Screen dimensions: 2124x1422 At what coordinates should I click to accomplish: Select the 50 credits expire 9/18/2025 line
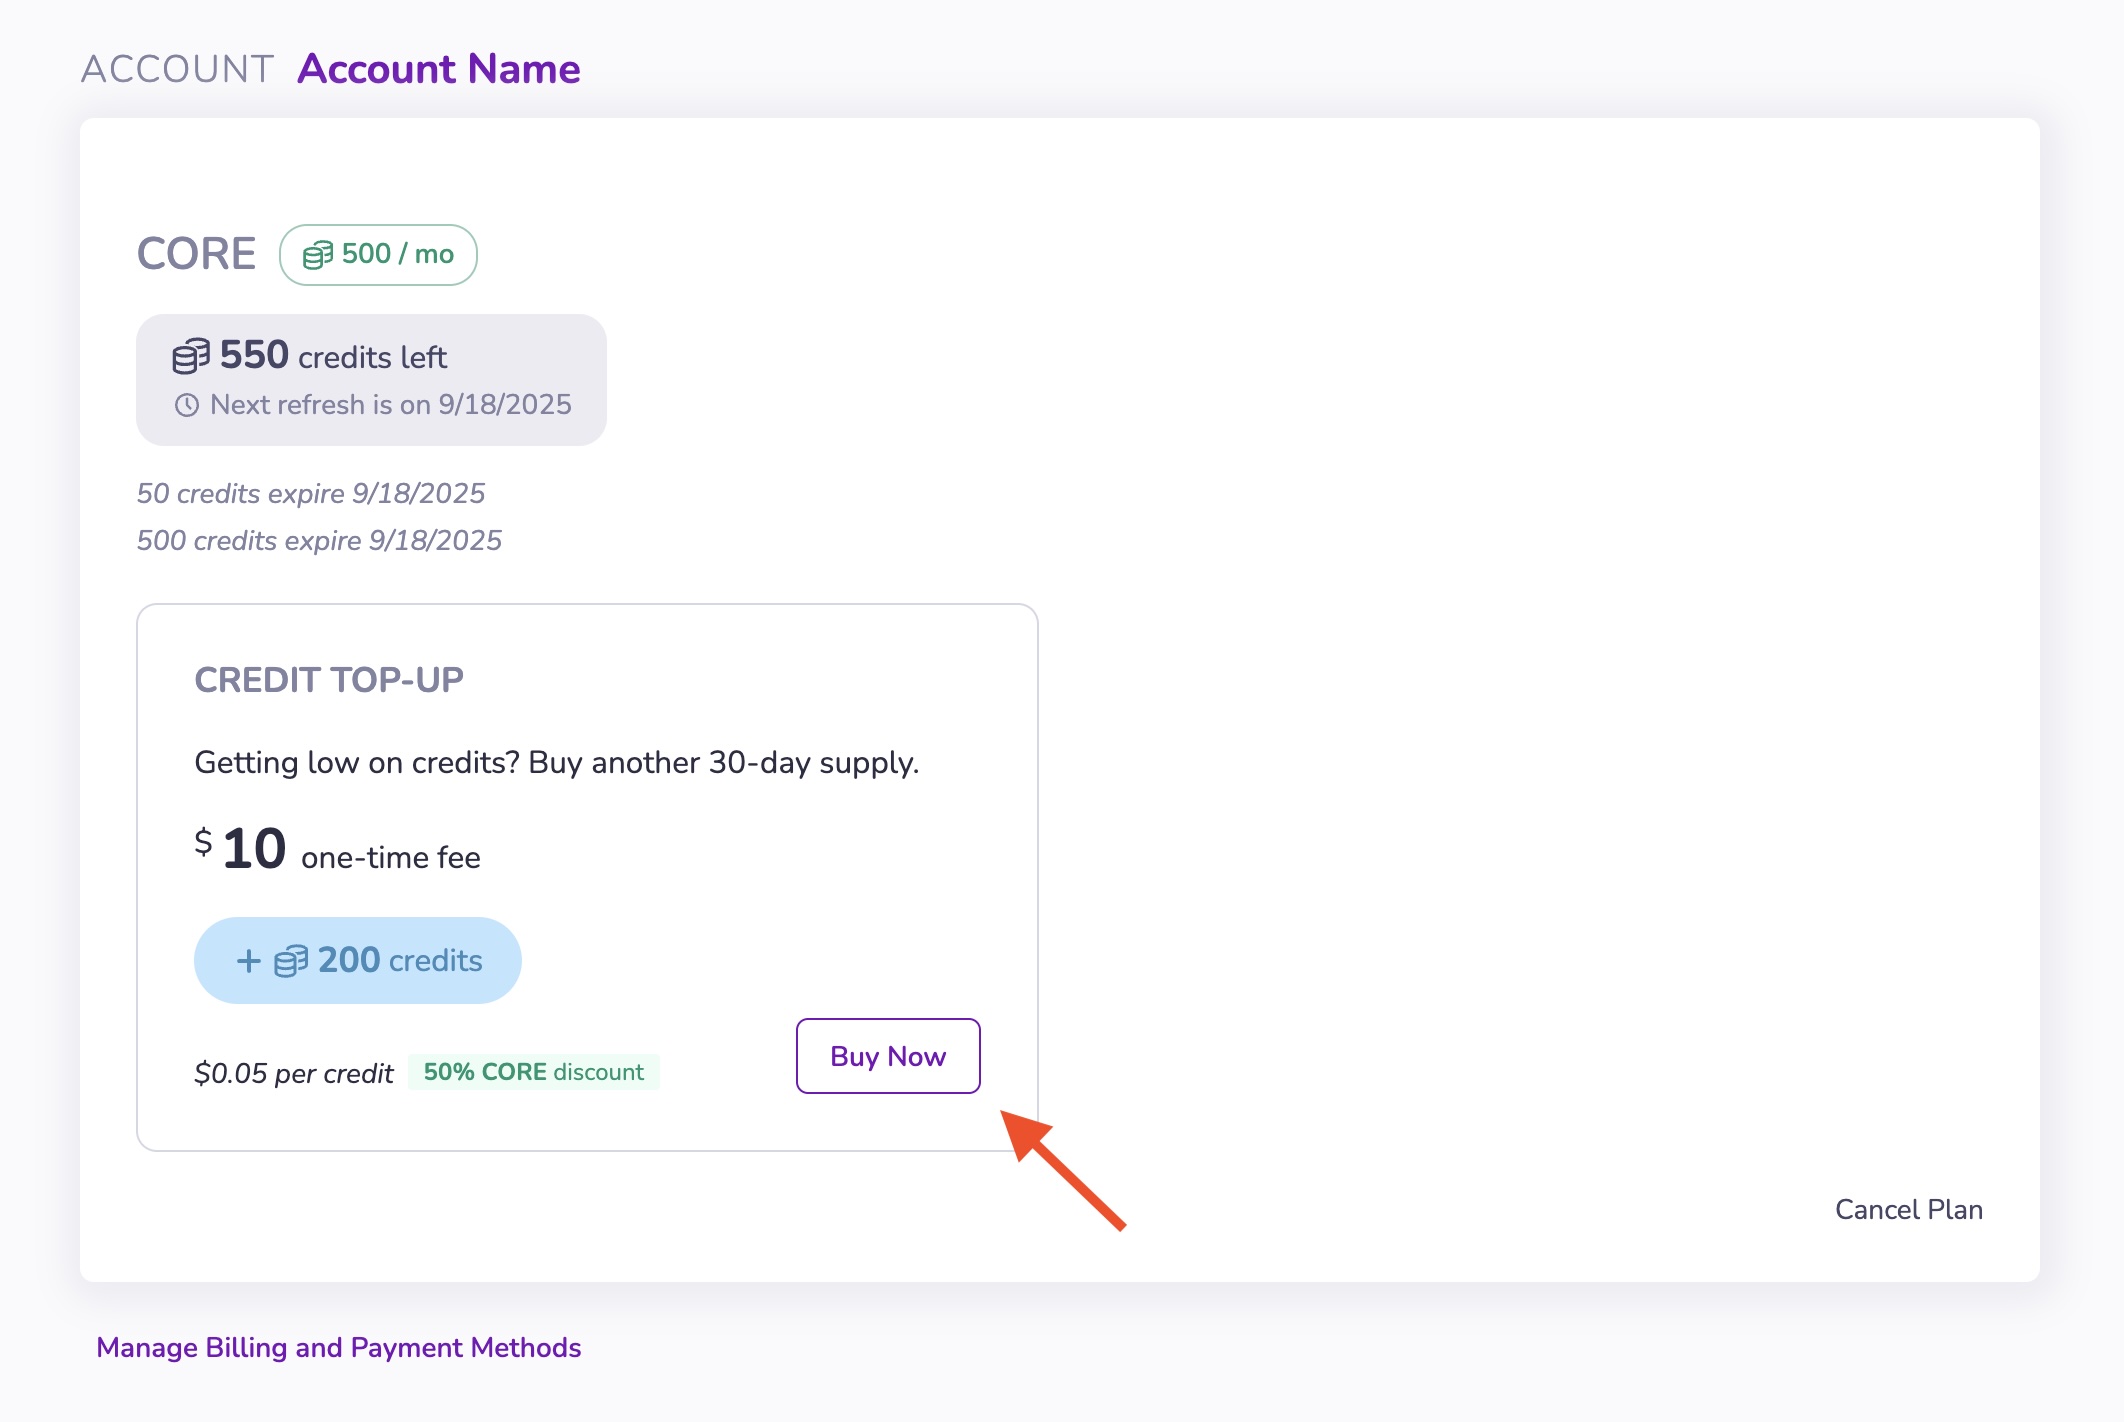[311, 493]
